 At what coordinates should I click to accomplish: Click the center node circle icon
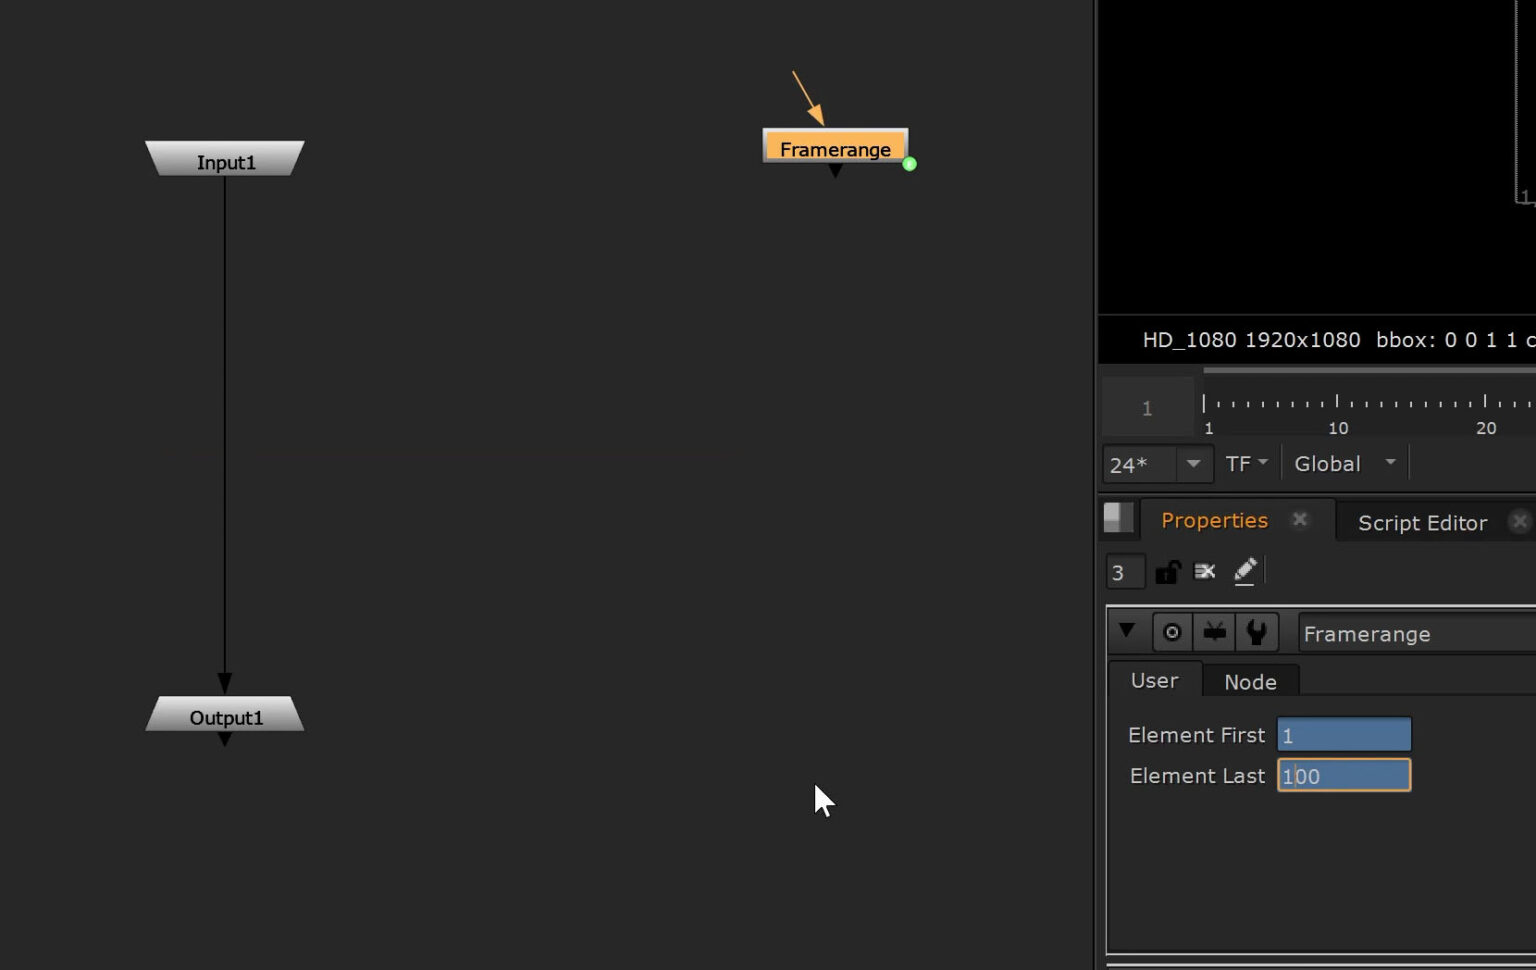click(1172, 633)
